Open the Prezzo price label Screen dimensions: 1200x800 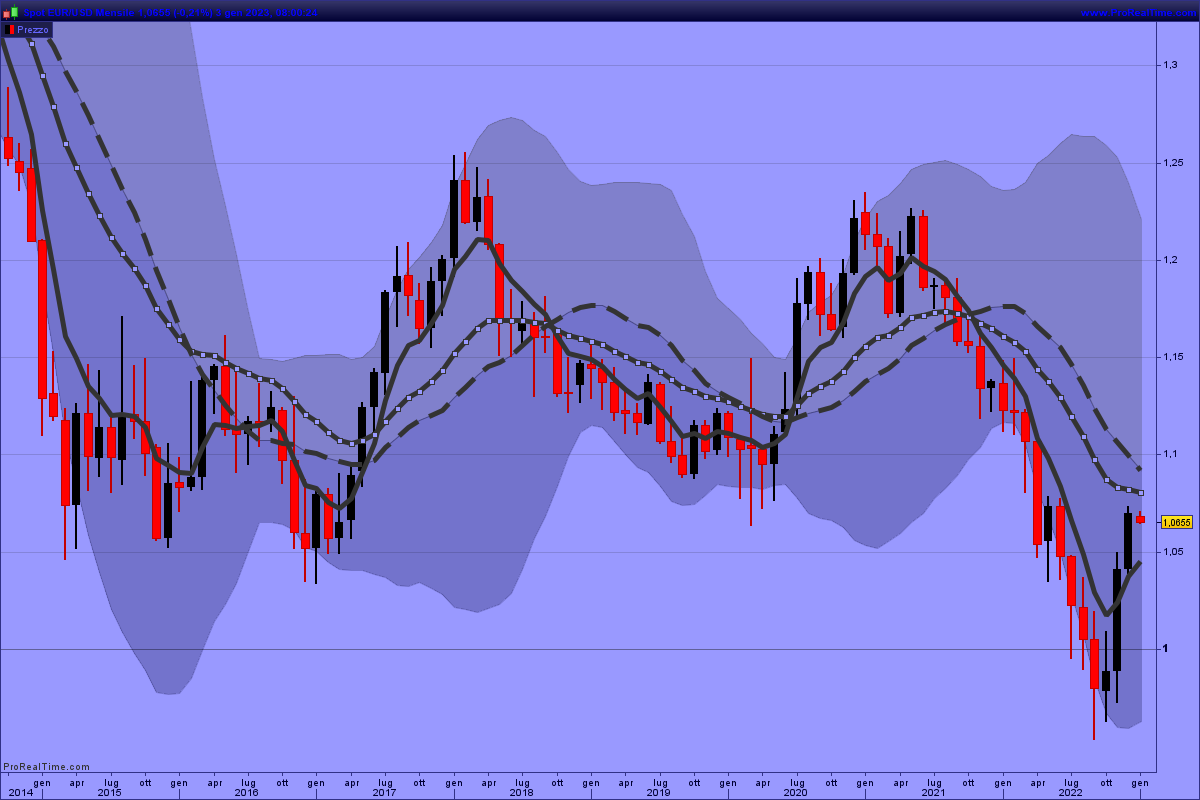(x=32, y=30)
